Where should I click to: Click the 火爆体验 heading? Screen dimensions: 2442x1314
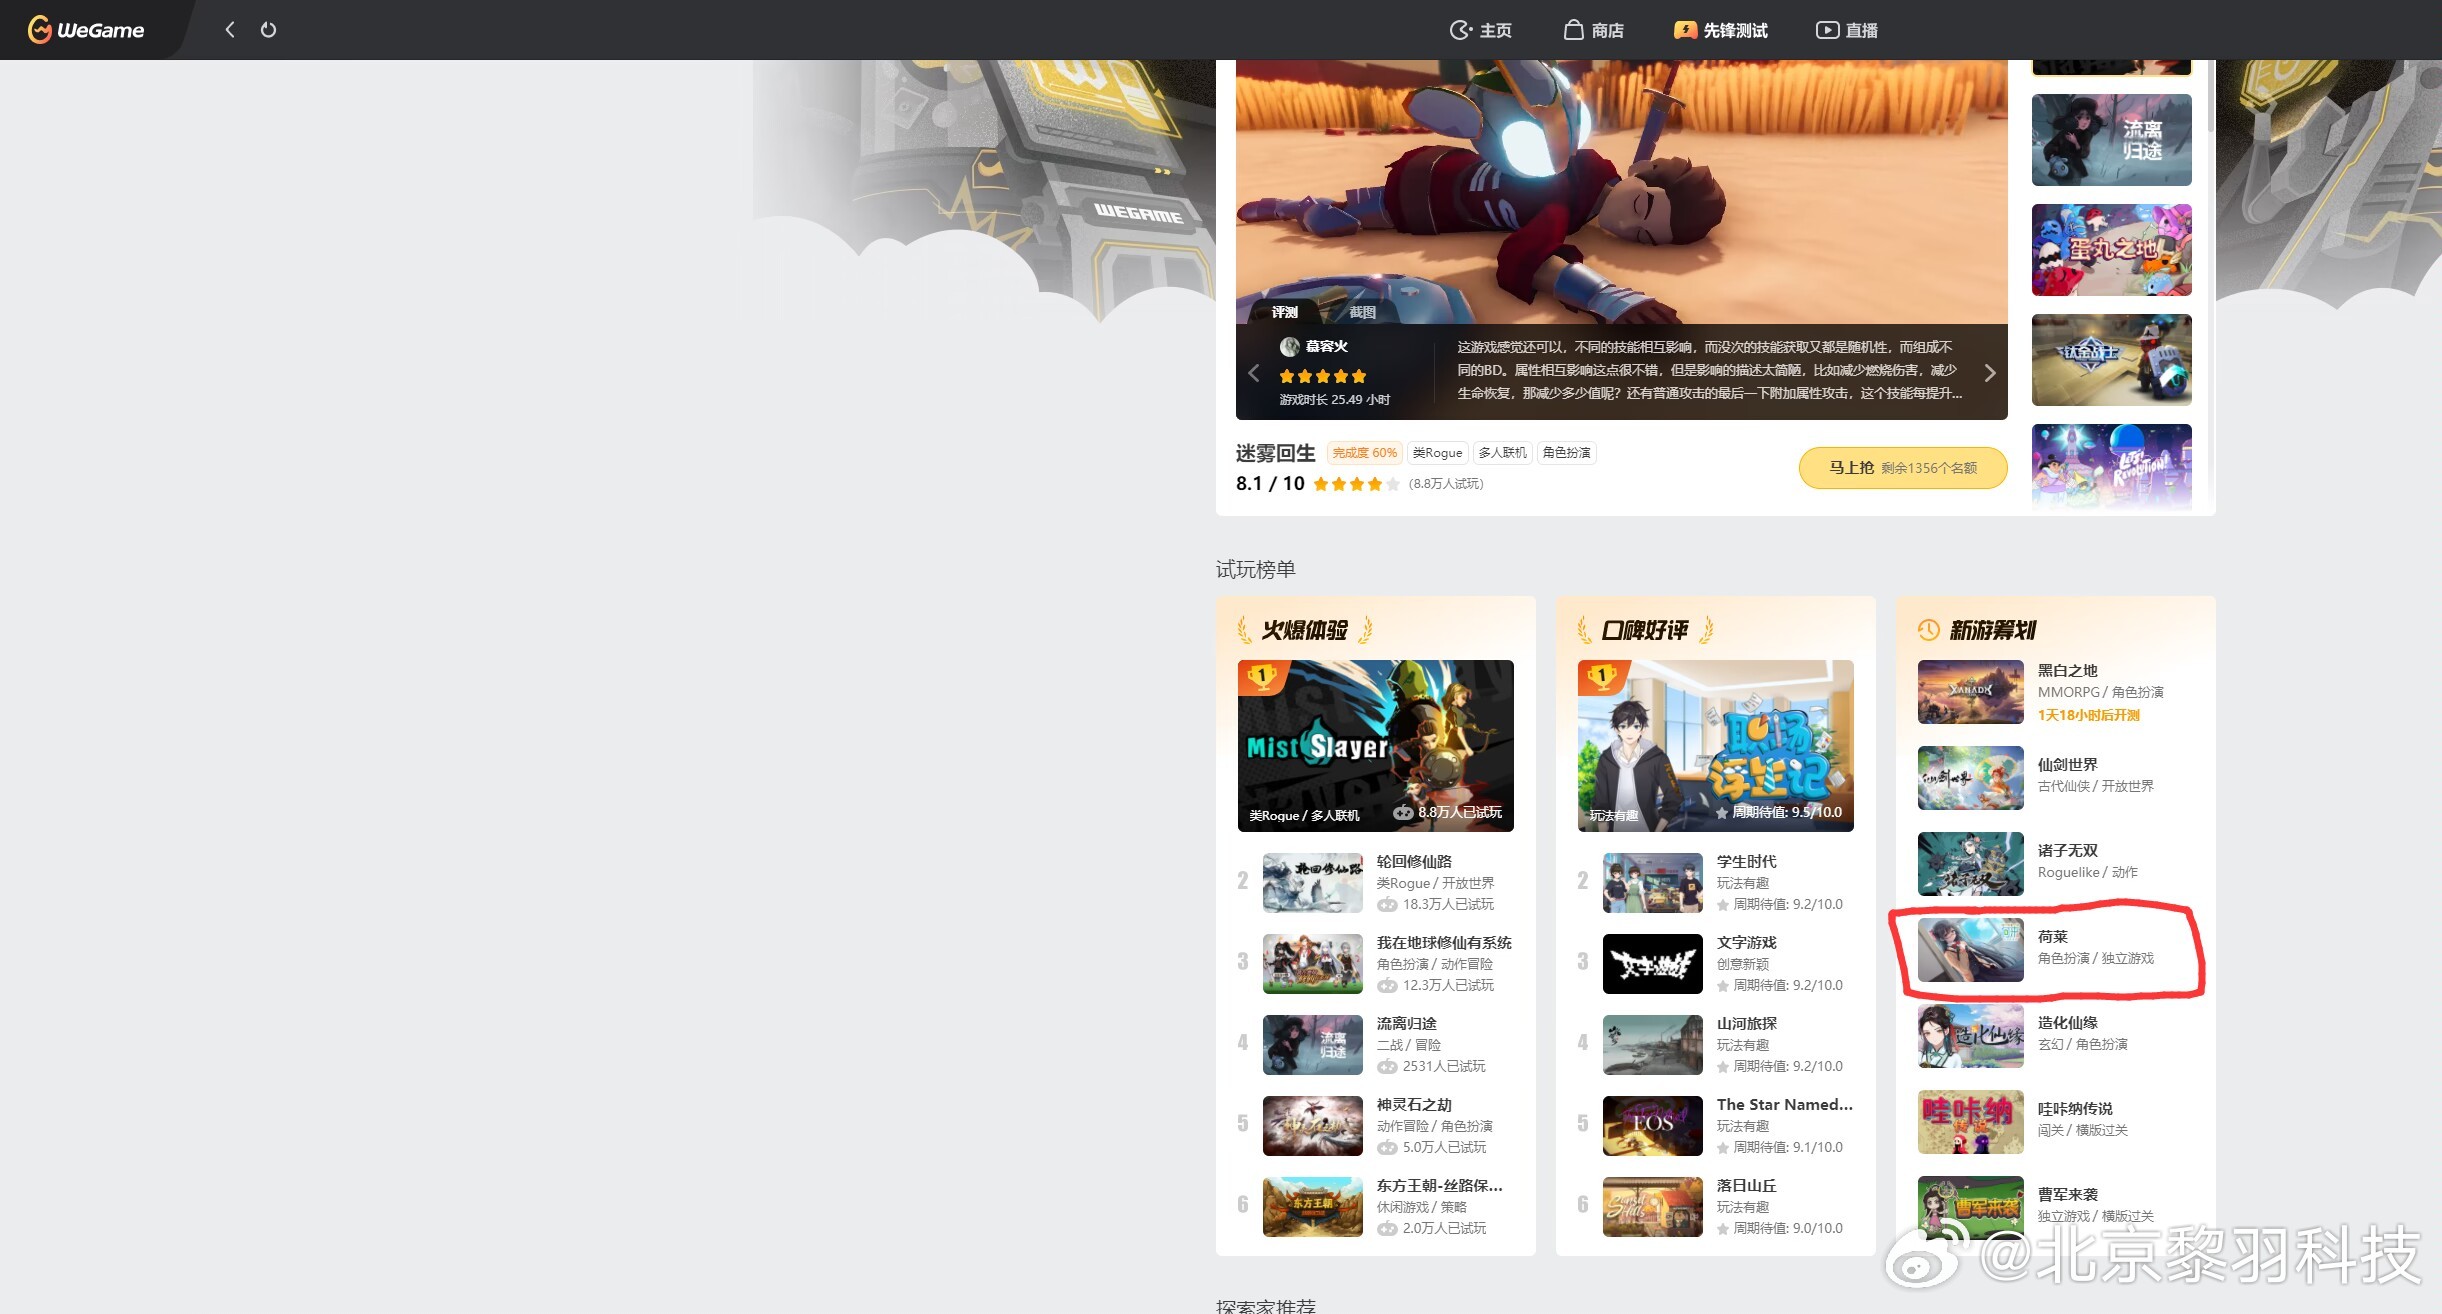[1305, 630]
